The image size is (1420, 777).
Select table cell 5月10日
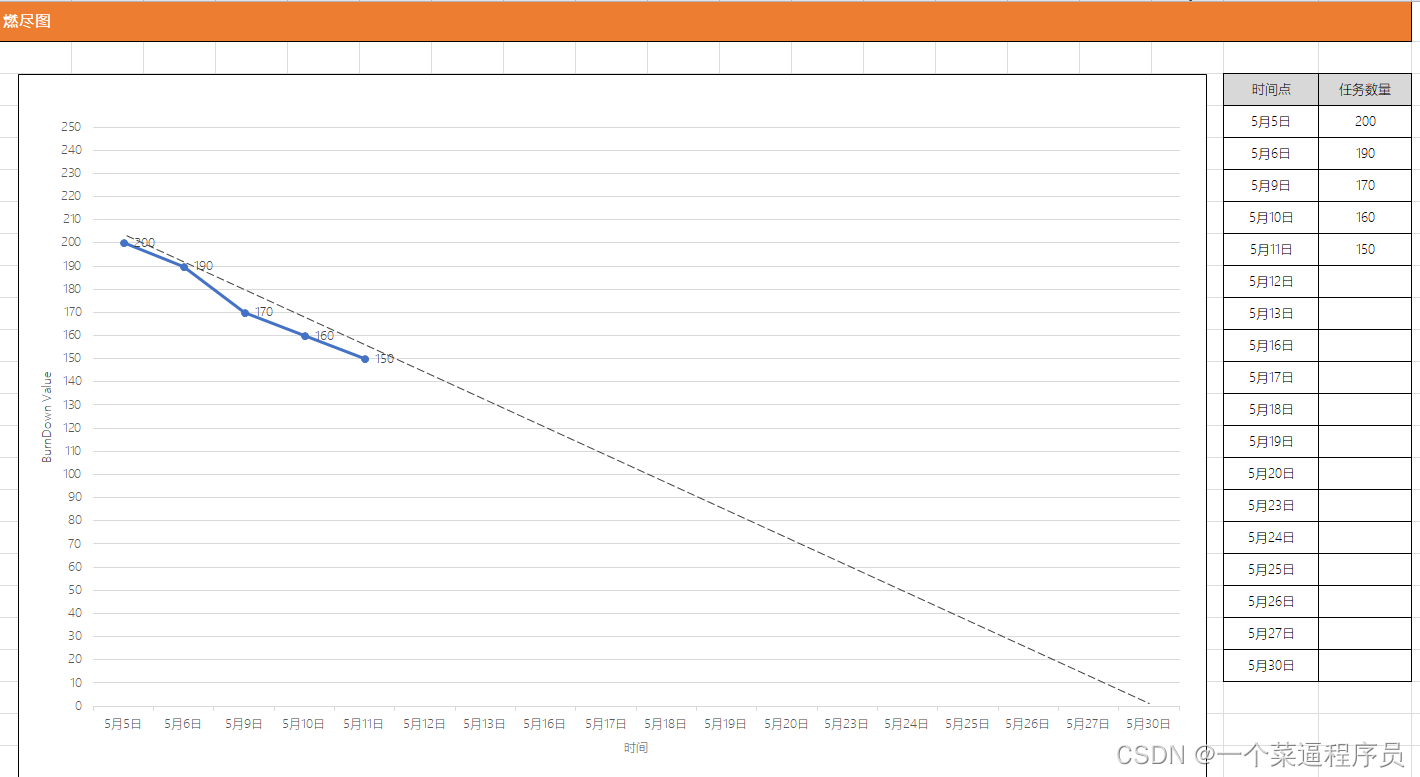1271,217
